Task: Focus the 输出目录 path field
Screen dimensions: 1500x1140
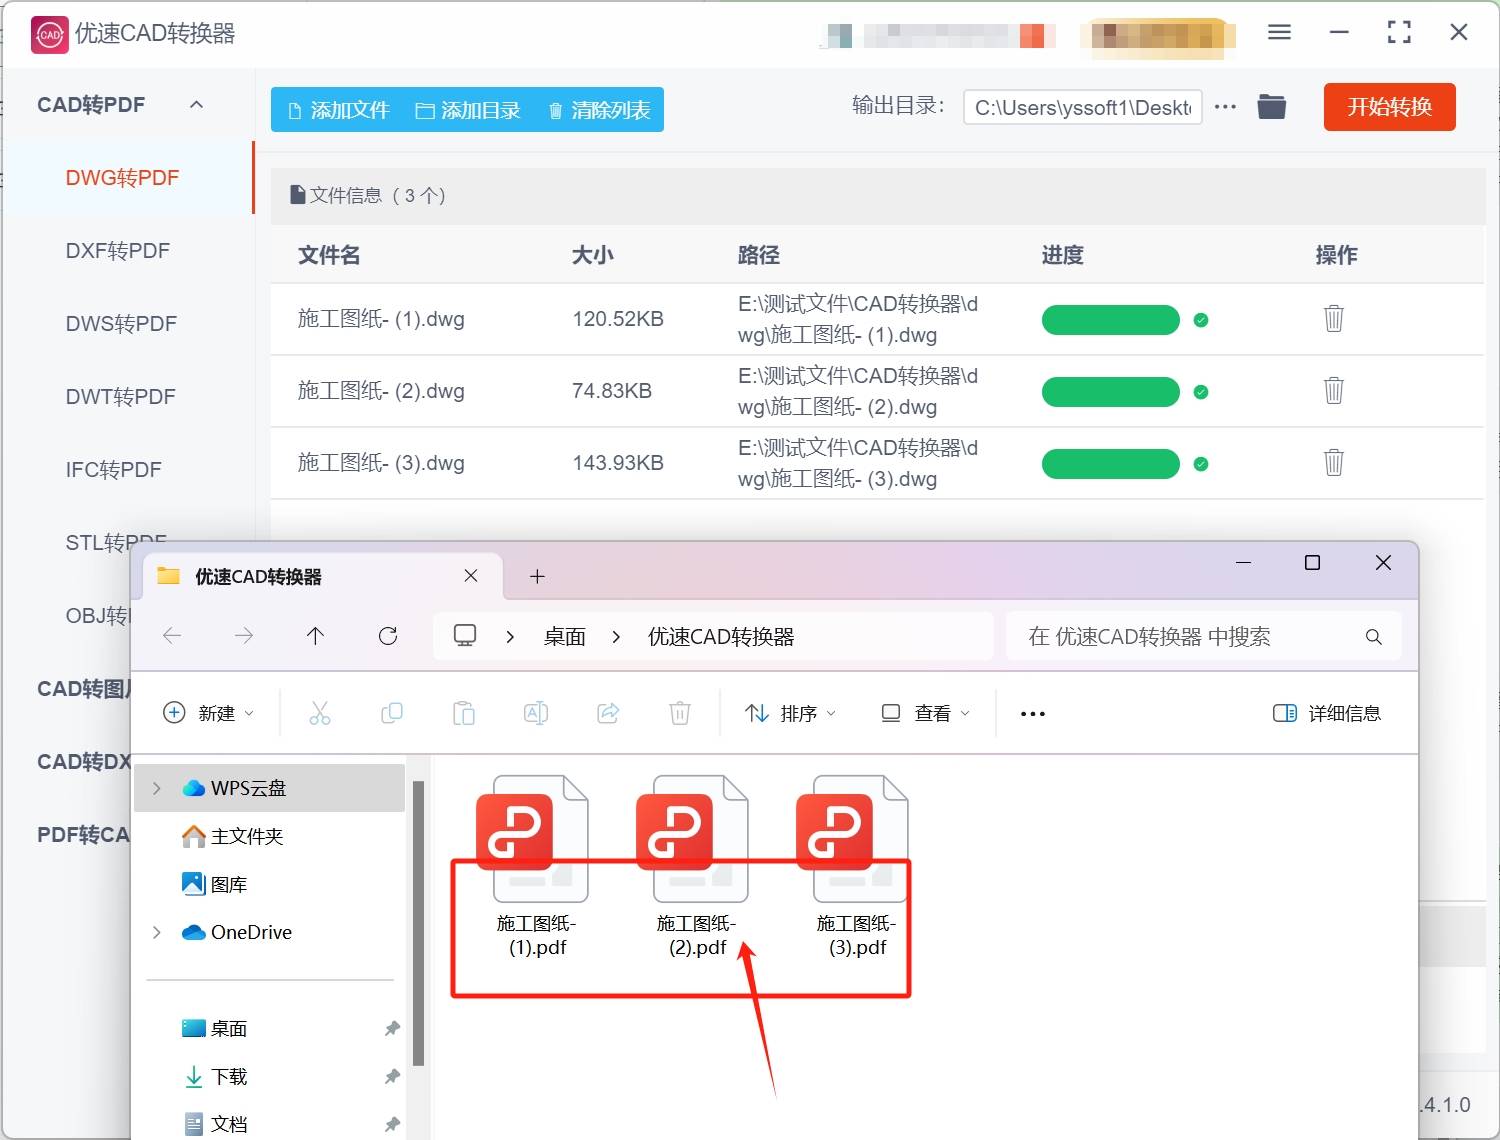Action: (1082, 107)
